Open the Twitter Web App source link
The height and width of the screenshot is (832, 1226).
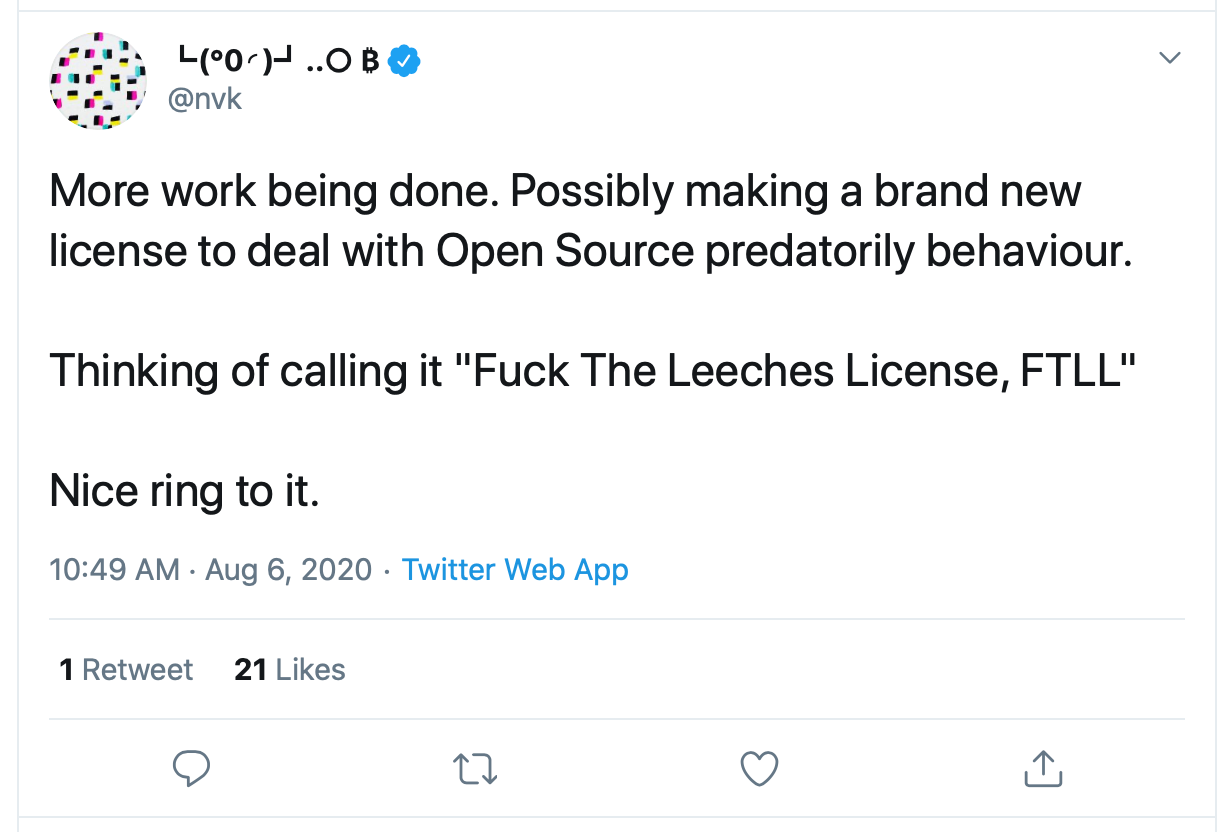pos(515,570)
